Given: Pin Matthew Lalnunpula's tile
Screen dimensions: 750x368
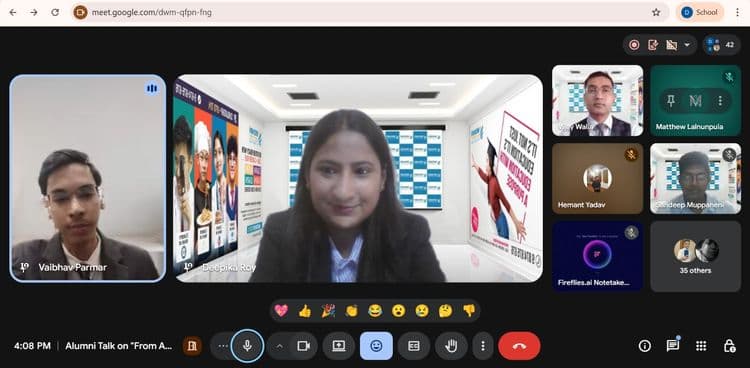Looking at the screenshot, I should tap(671, 101).
